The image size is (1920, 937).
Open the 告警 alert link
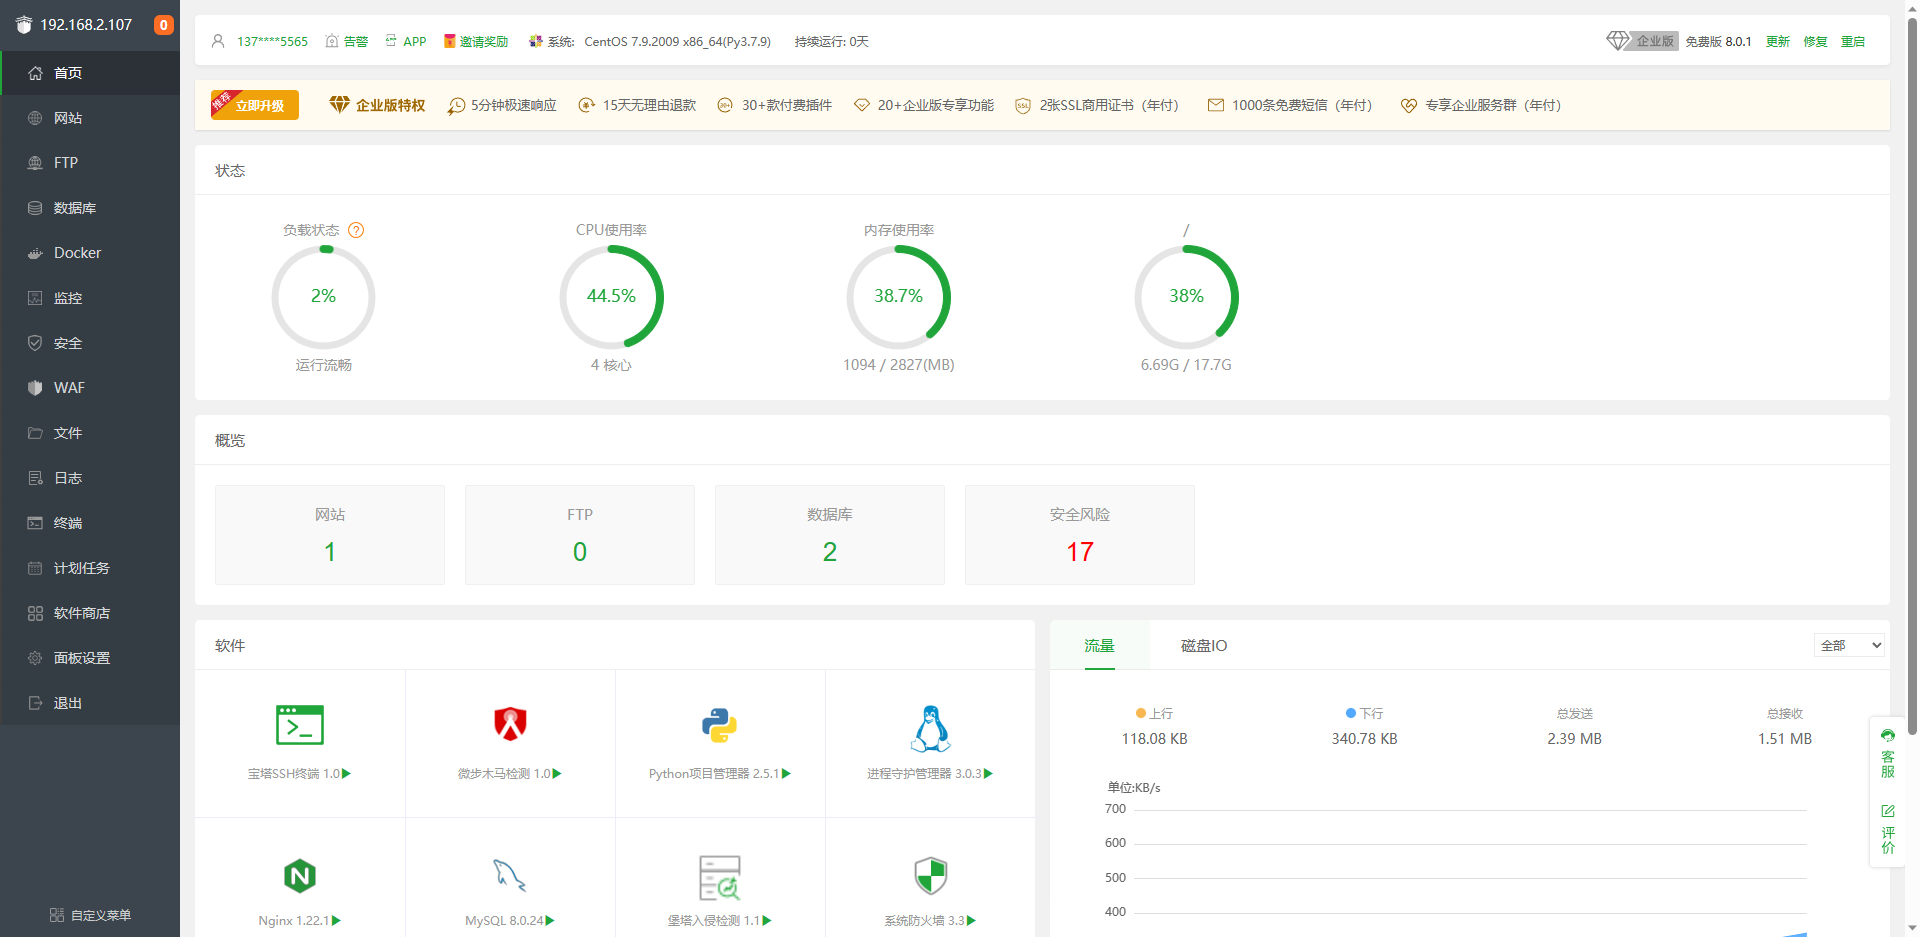tap(347, 41)
